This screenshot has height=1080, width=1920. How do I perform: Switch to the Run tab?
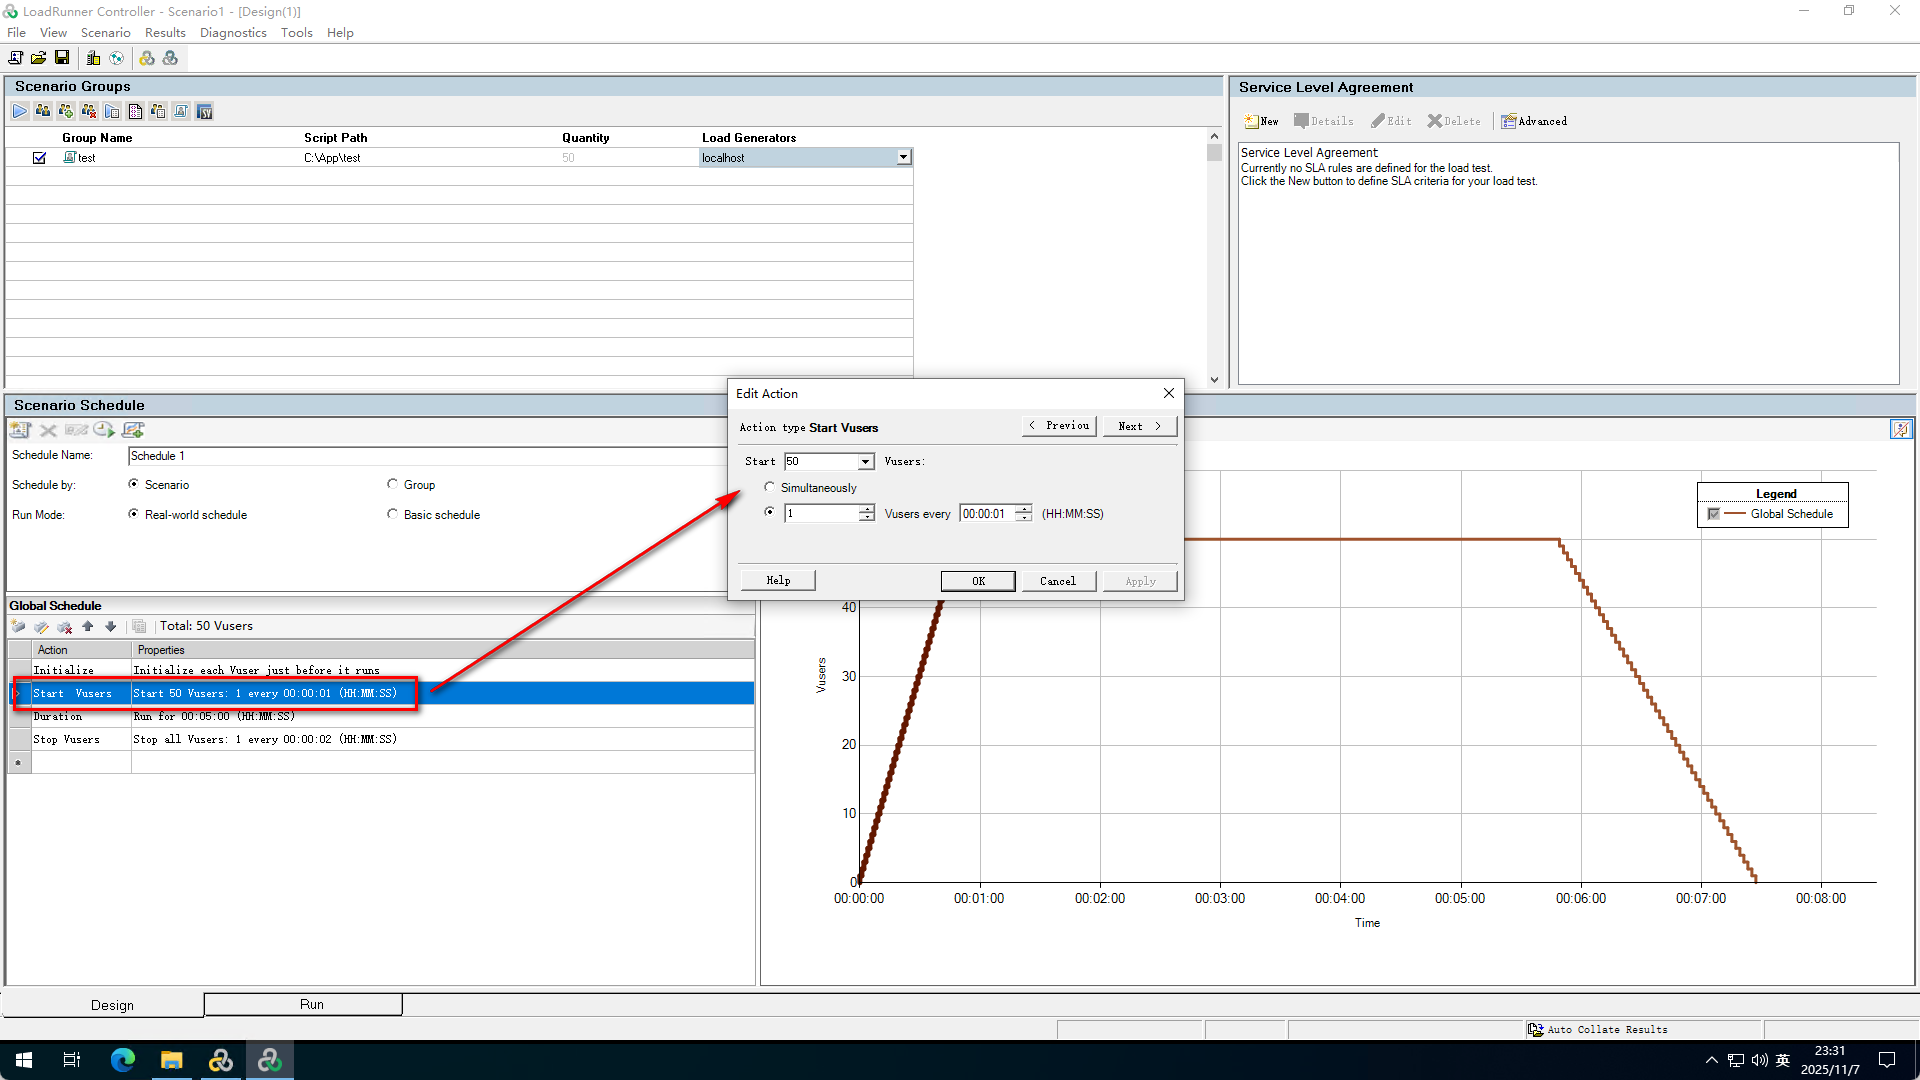pyautogui.click(x=311, y=1004)
